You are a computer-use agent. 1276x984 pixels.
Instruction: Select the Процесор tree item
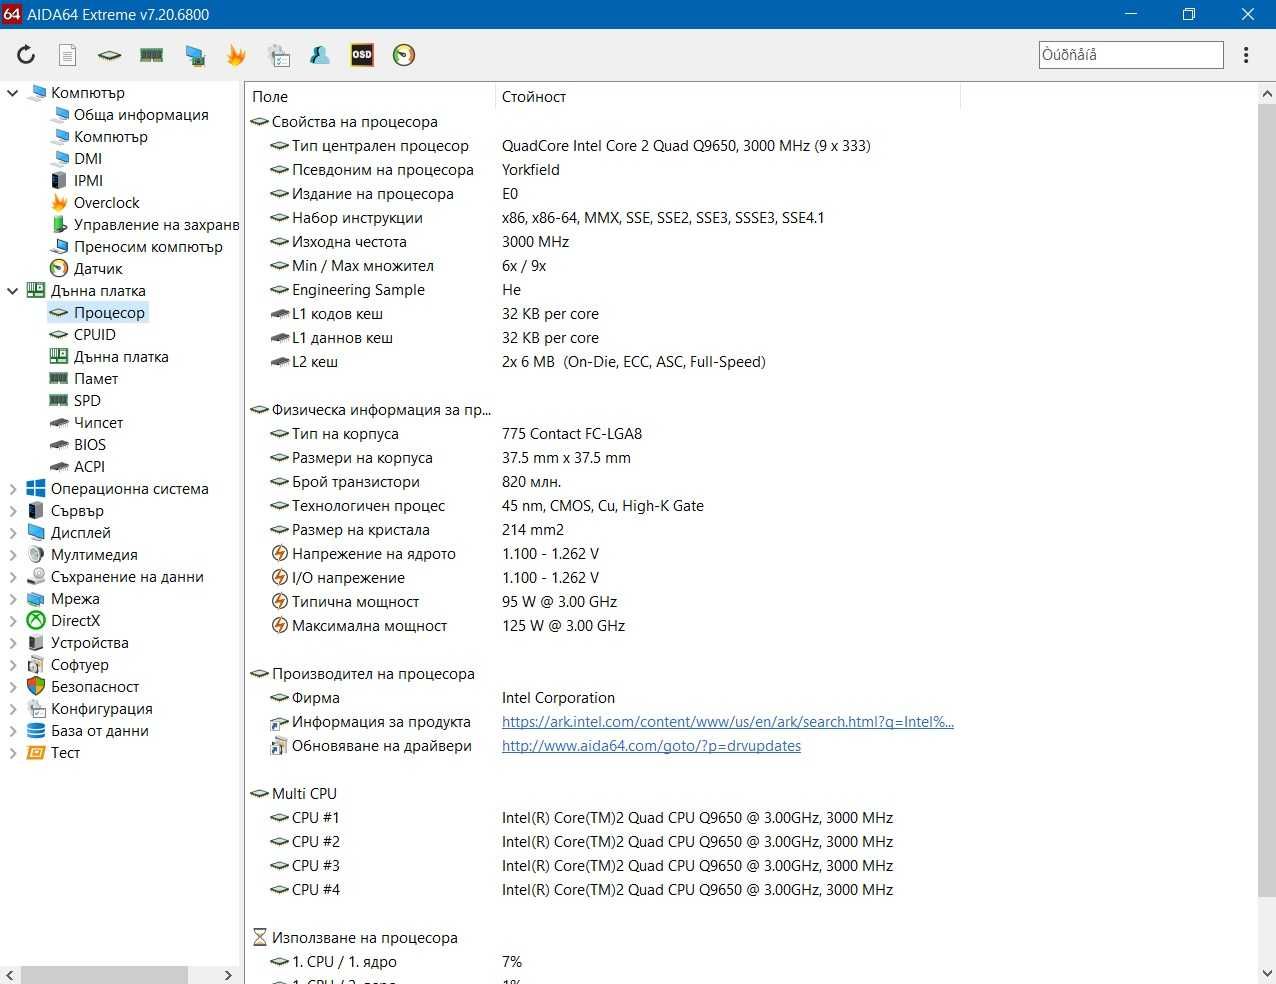click(109, 313)
